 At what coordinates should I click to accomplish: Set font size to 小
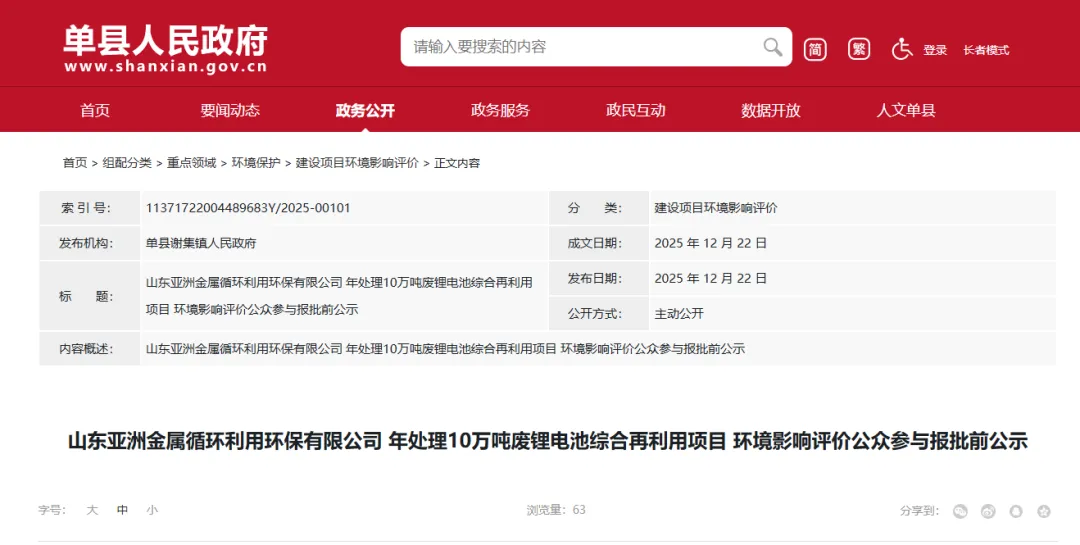152,511
